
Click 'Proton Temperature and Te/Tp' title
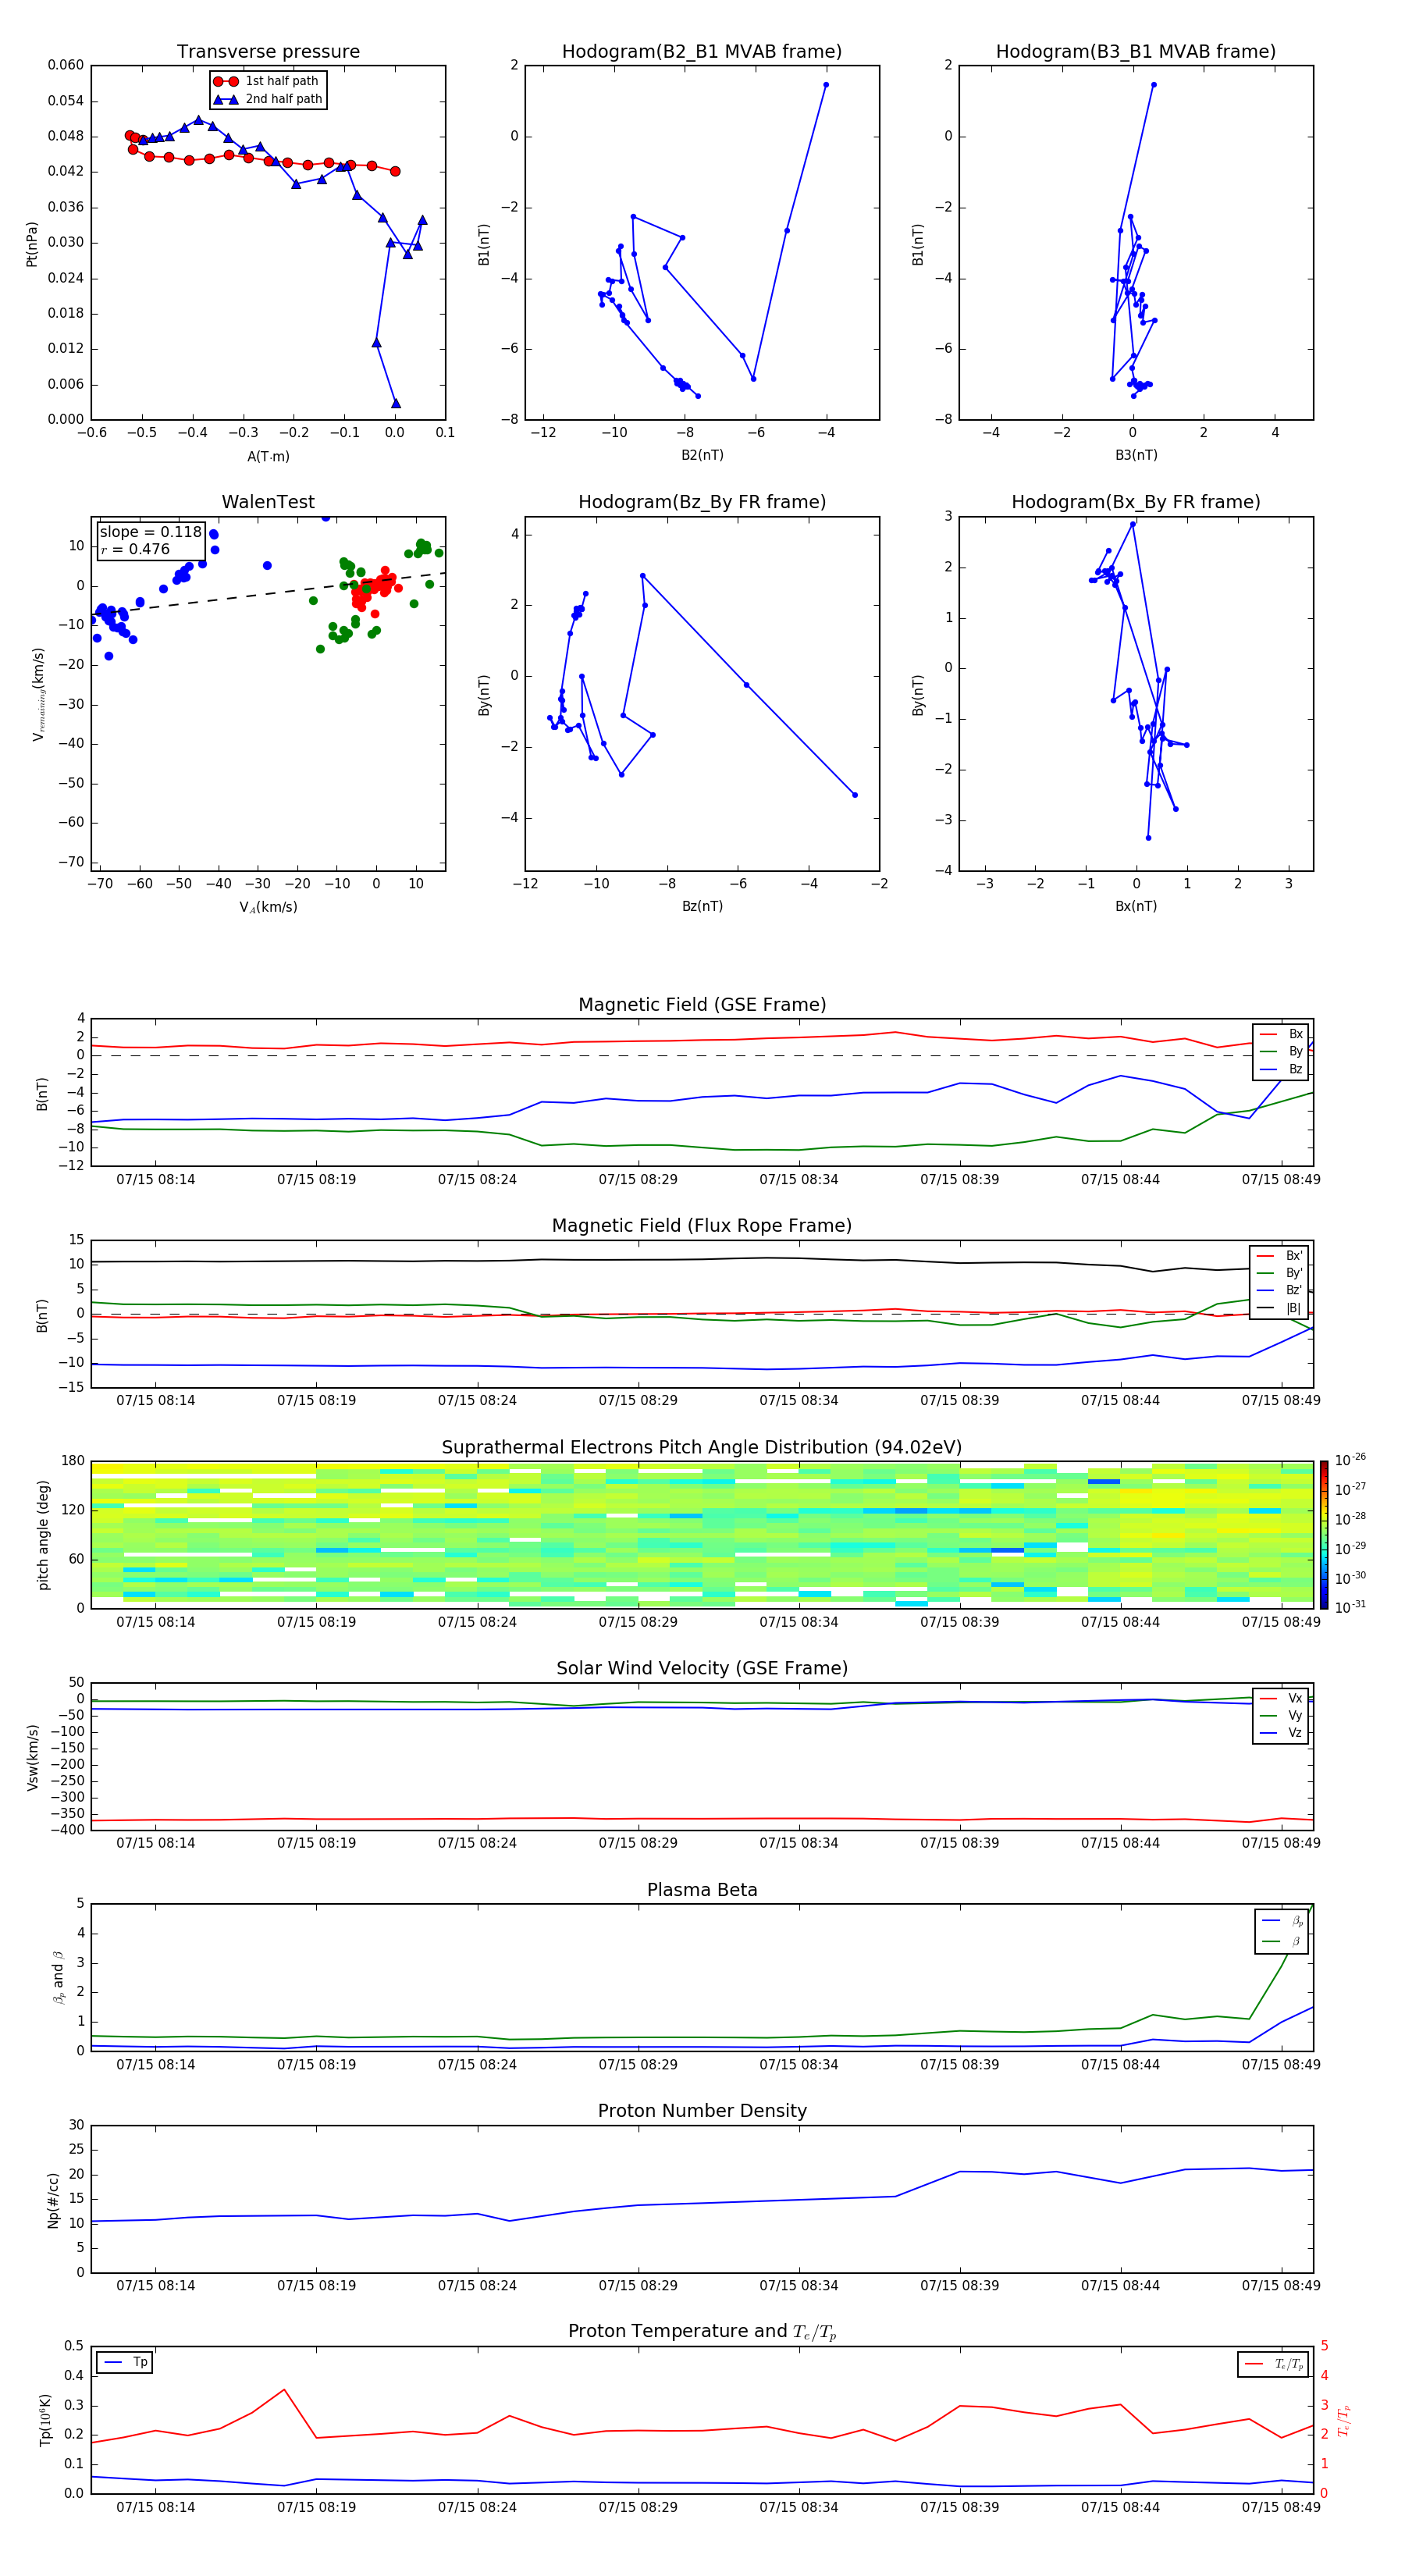coord(702,2331)
